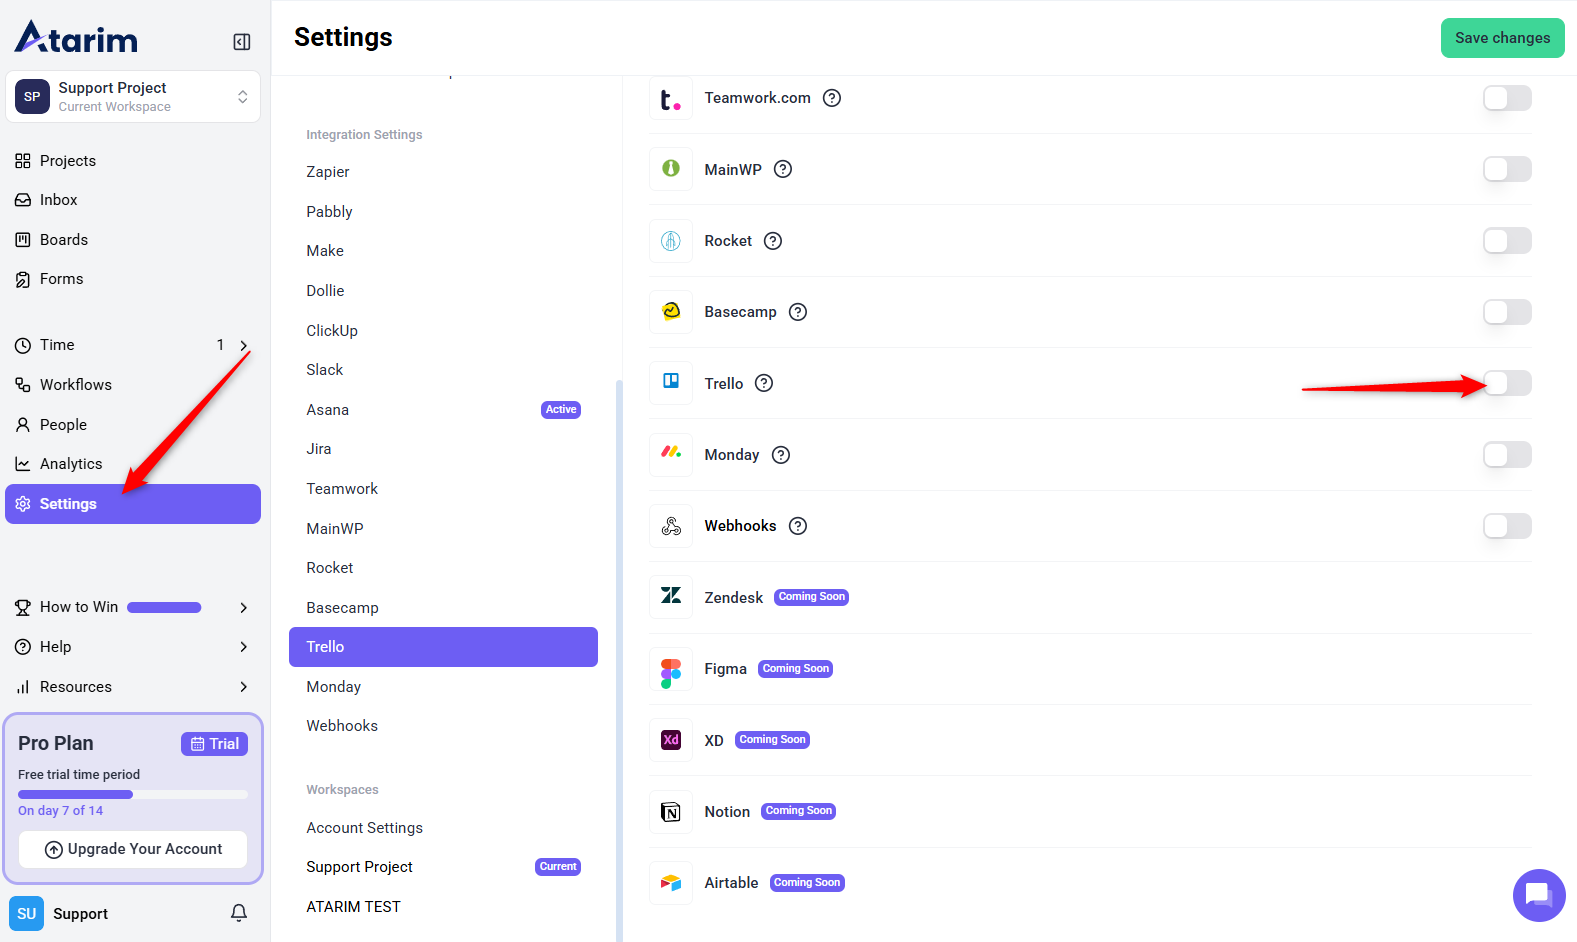The width and height of the screenshot is (1577, 942).
Task: Expand the Help submenu chevron
Action: (243, 647)
